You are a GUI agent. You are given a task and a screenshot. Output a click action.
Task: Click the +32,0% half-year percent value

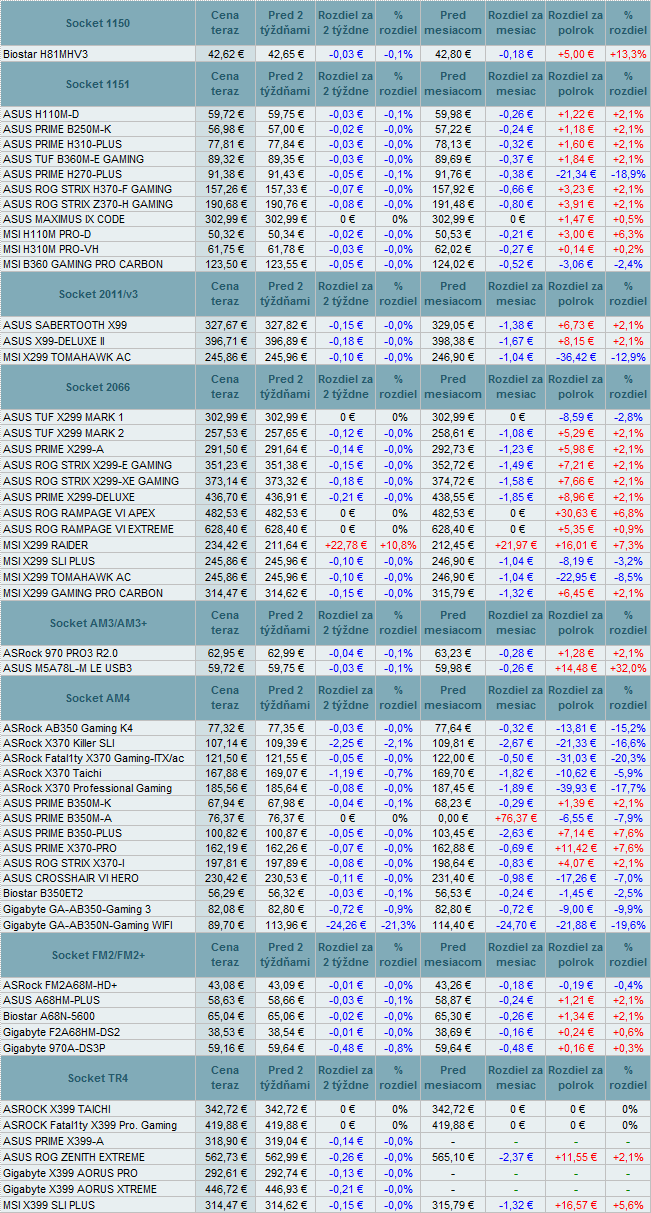pos(628,668)
